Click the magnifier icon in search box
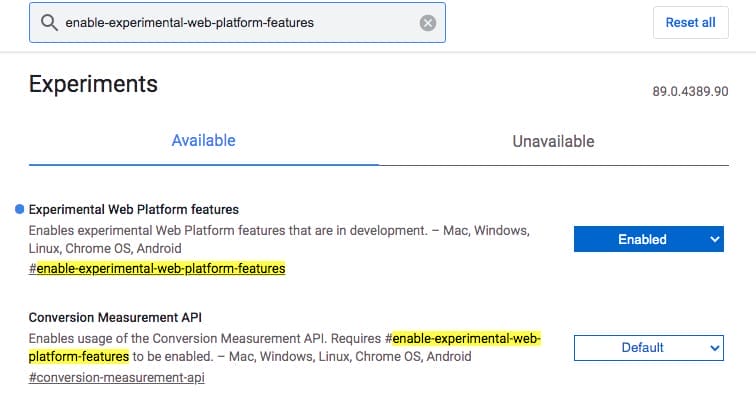This screenshot has height=400, width=756. (x=49, y=23)
